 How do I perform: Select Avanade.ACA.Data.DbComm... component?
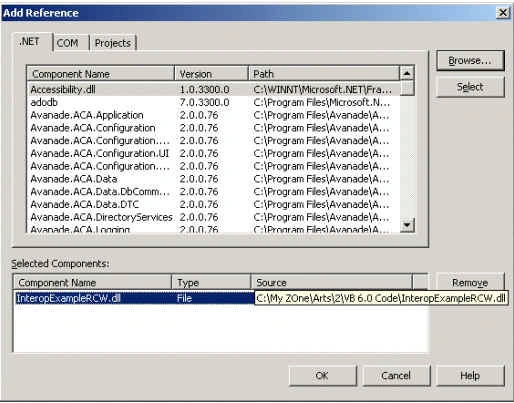(x=213, y=192)
